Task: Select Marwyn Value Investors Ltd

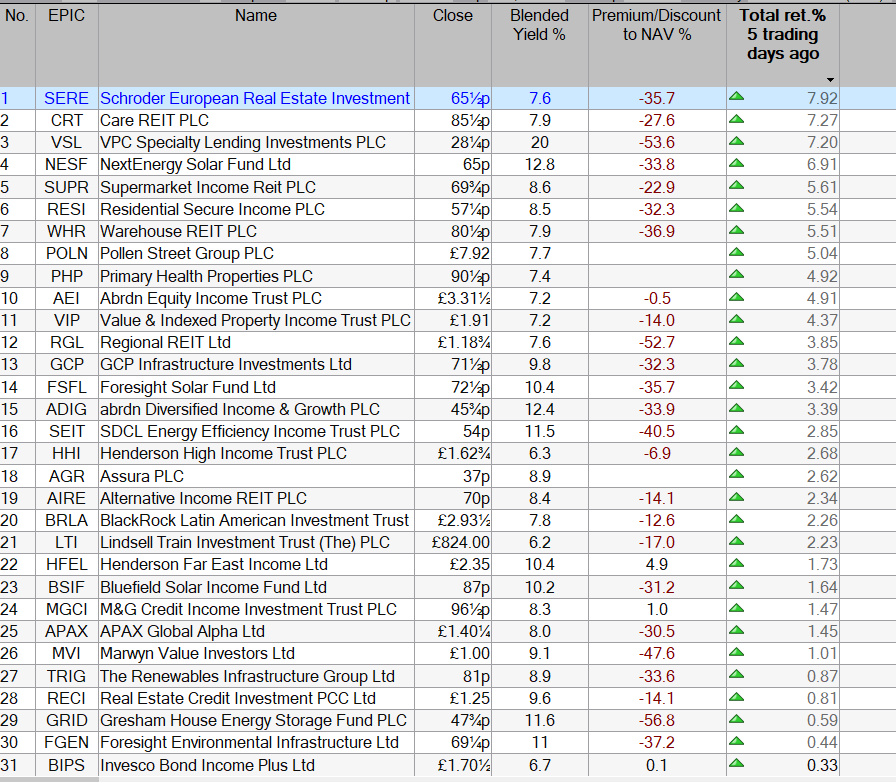Action: point(197,653)
